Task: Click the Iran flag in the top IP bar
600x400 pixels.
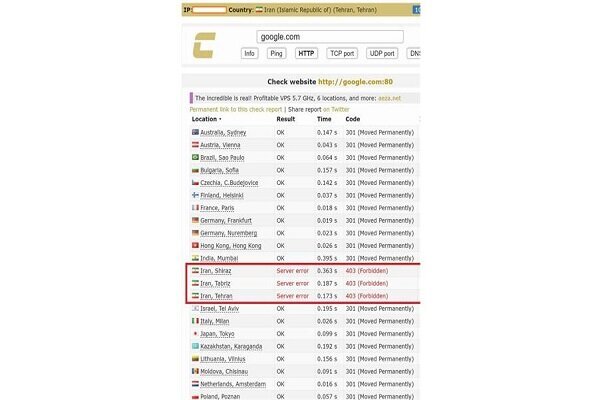Action: pos(259,10)
